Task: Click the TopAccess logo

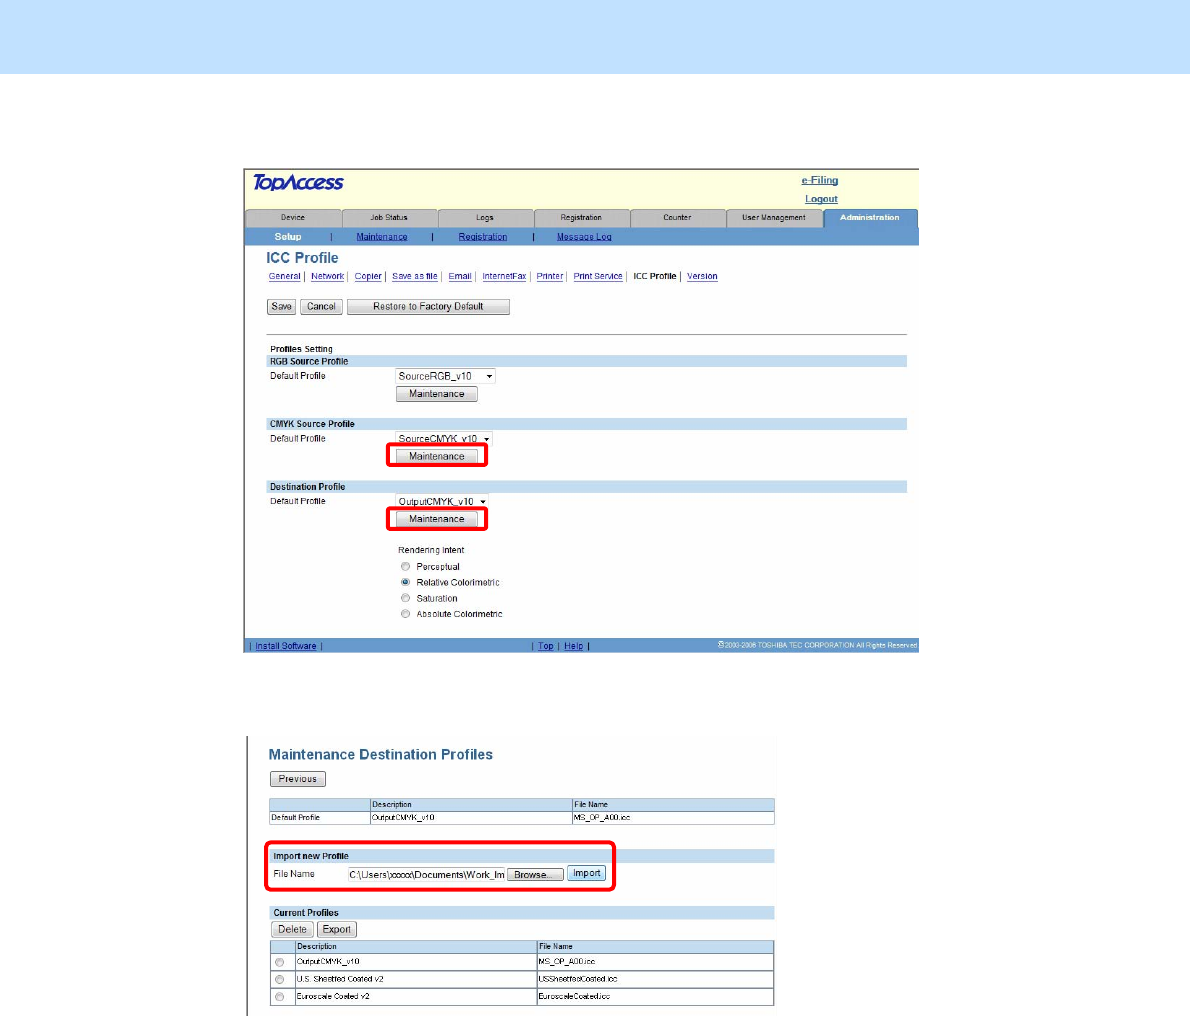Action: pyautogui.click(x=298, y=183)
